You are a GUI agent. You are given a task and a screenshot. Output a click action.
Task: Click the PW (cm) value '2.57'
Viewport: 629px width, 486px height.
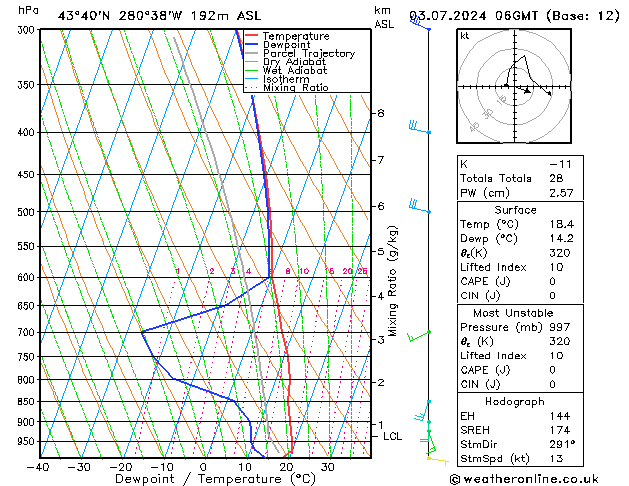pyautogui.click(x=561, y=193)
